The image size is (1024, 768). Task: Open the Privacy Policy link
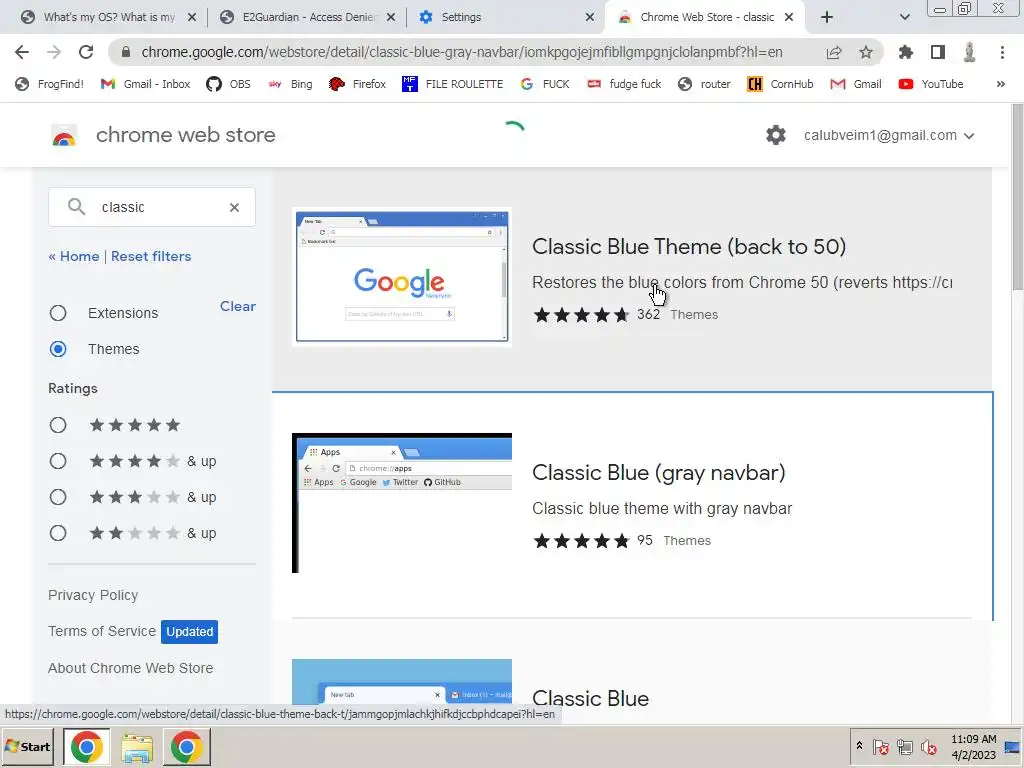click(93, 596)
